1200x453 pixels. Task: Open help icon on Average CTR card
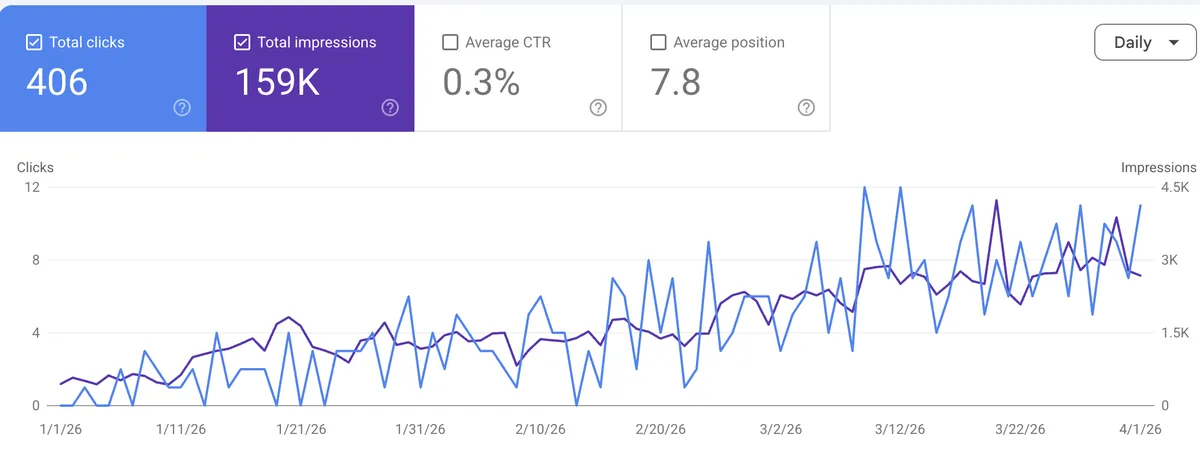598,108
